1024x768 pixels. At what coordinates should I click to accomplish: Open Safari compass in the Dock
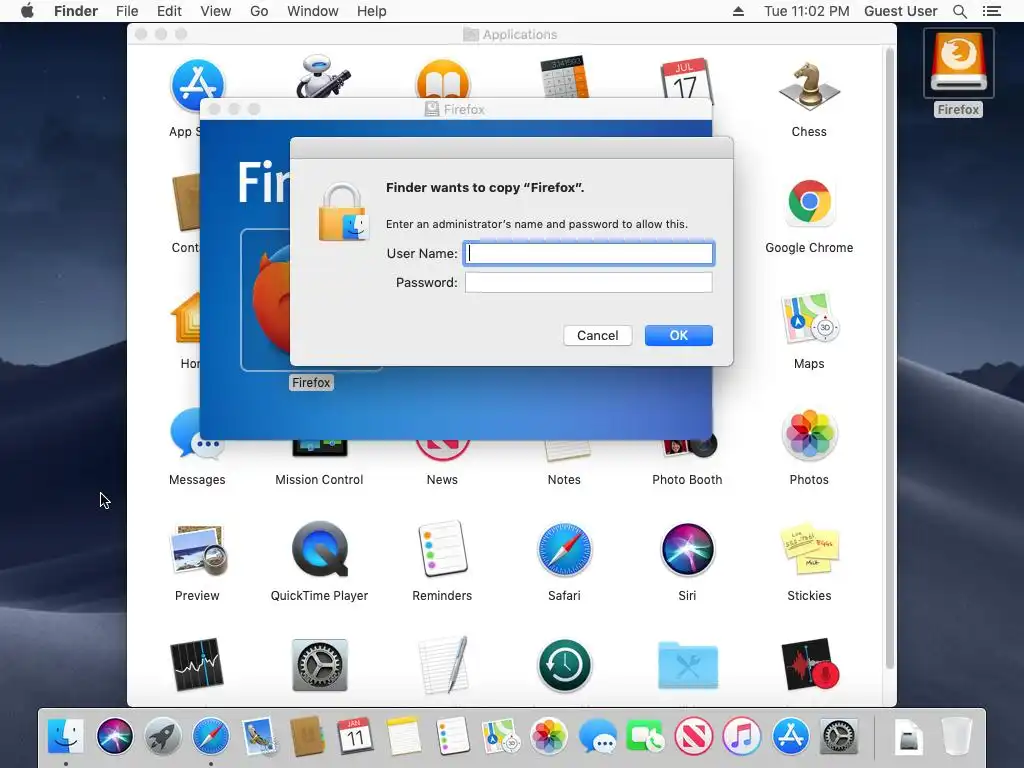click(210, 737)
